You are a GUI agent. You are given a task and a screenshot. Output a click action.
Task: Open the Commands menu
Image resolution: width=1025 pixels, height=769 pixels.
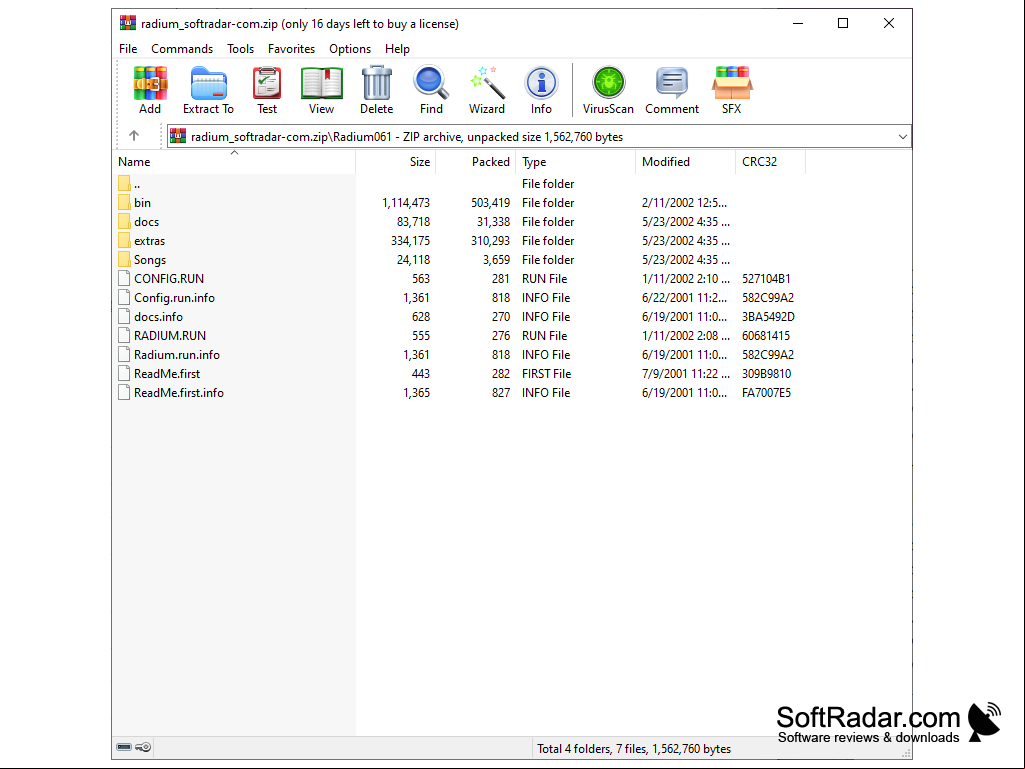click(182, 49)
